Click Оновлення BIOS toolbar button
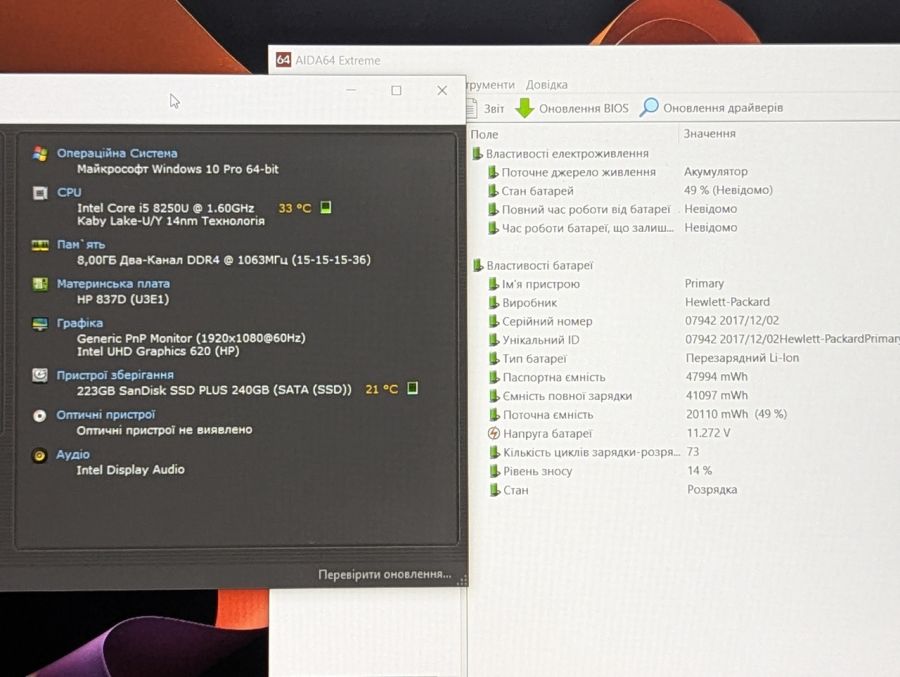Image resolution: width=900 pixels, height=677 pixels. click(572, 107)
